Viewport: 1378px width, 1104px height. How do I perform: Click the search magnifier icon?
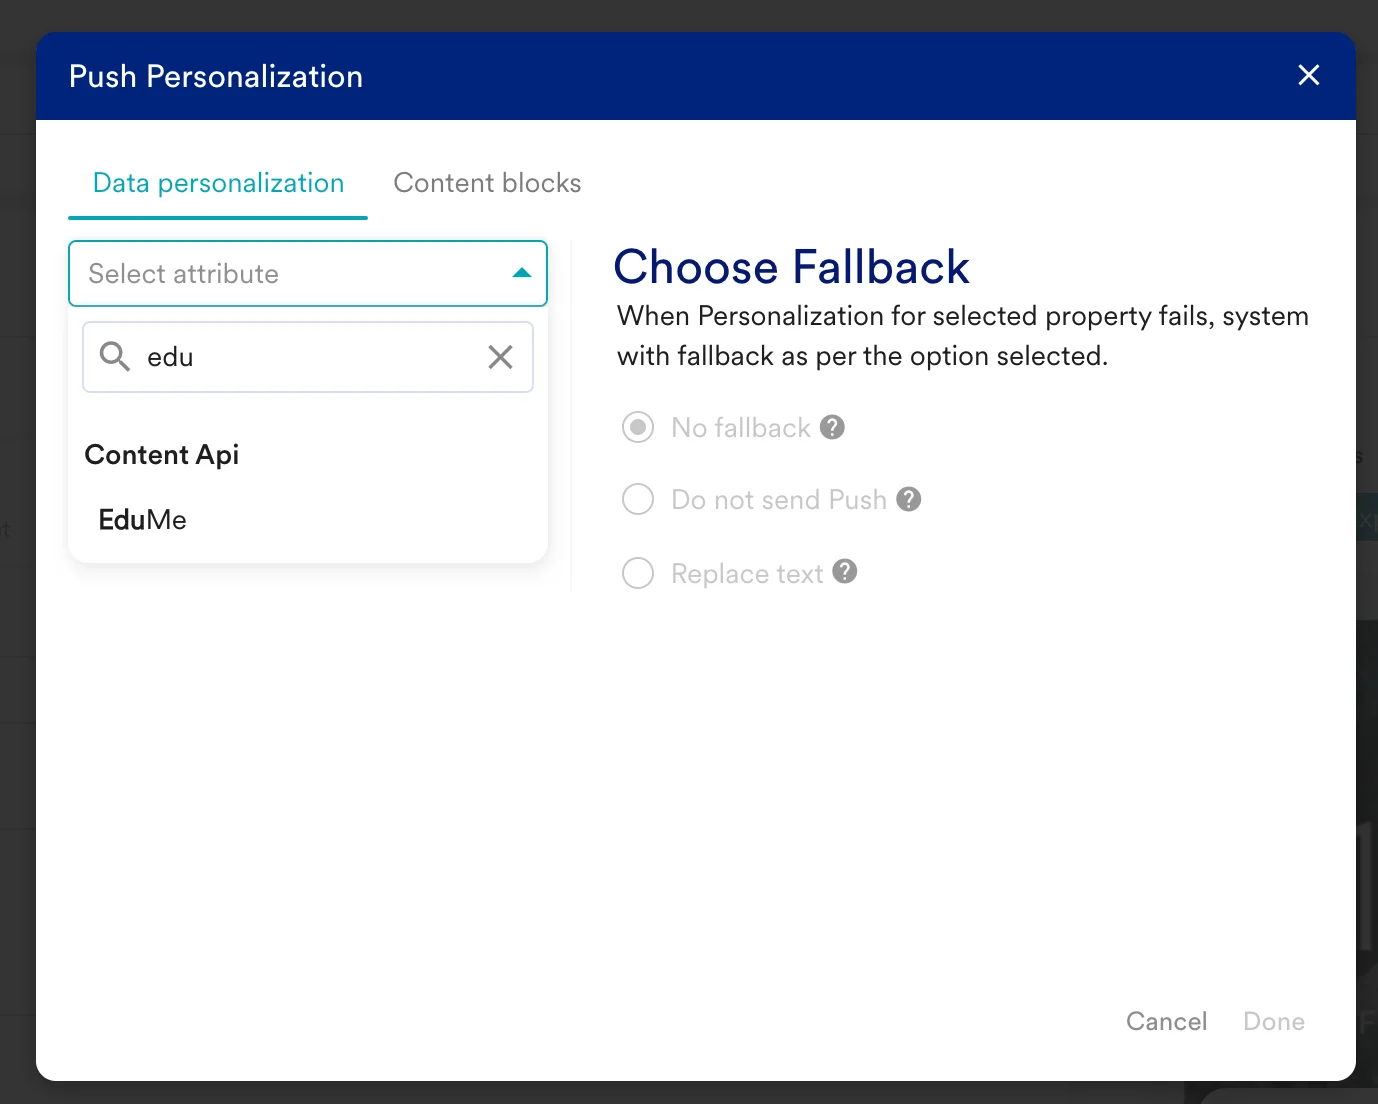(115, 356)
